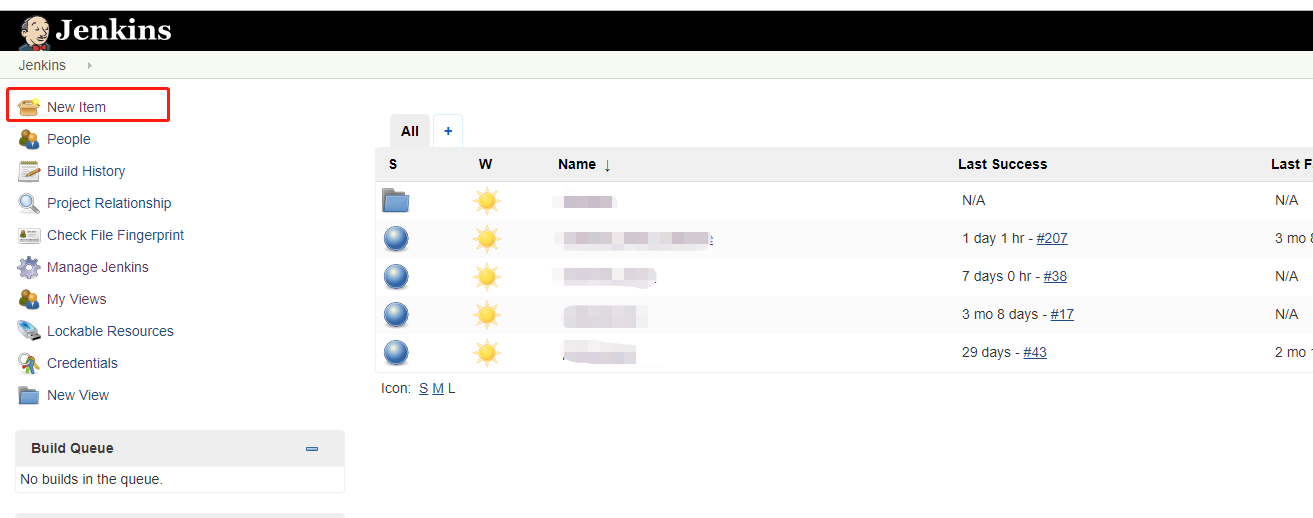Click sunny weather icon in #38 row

486,276
